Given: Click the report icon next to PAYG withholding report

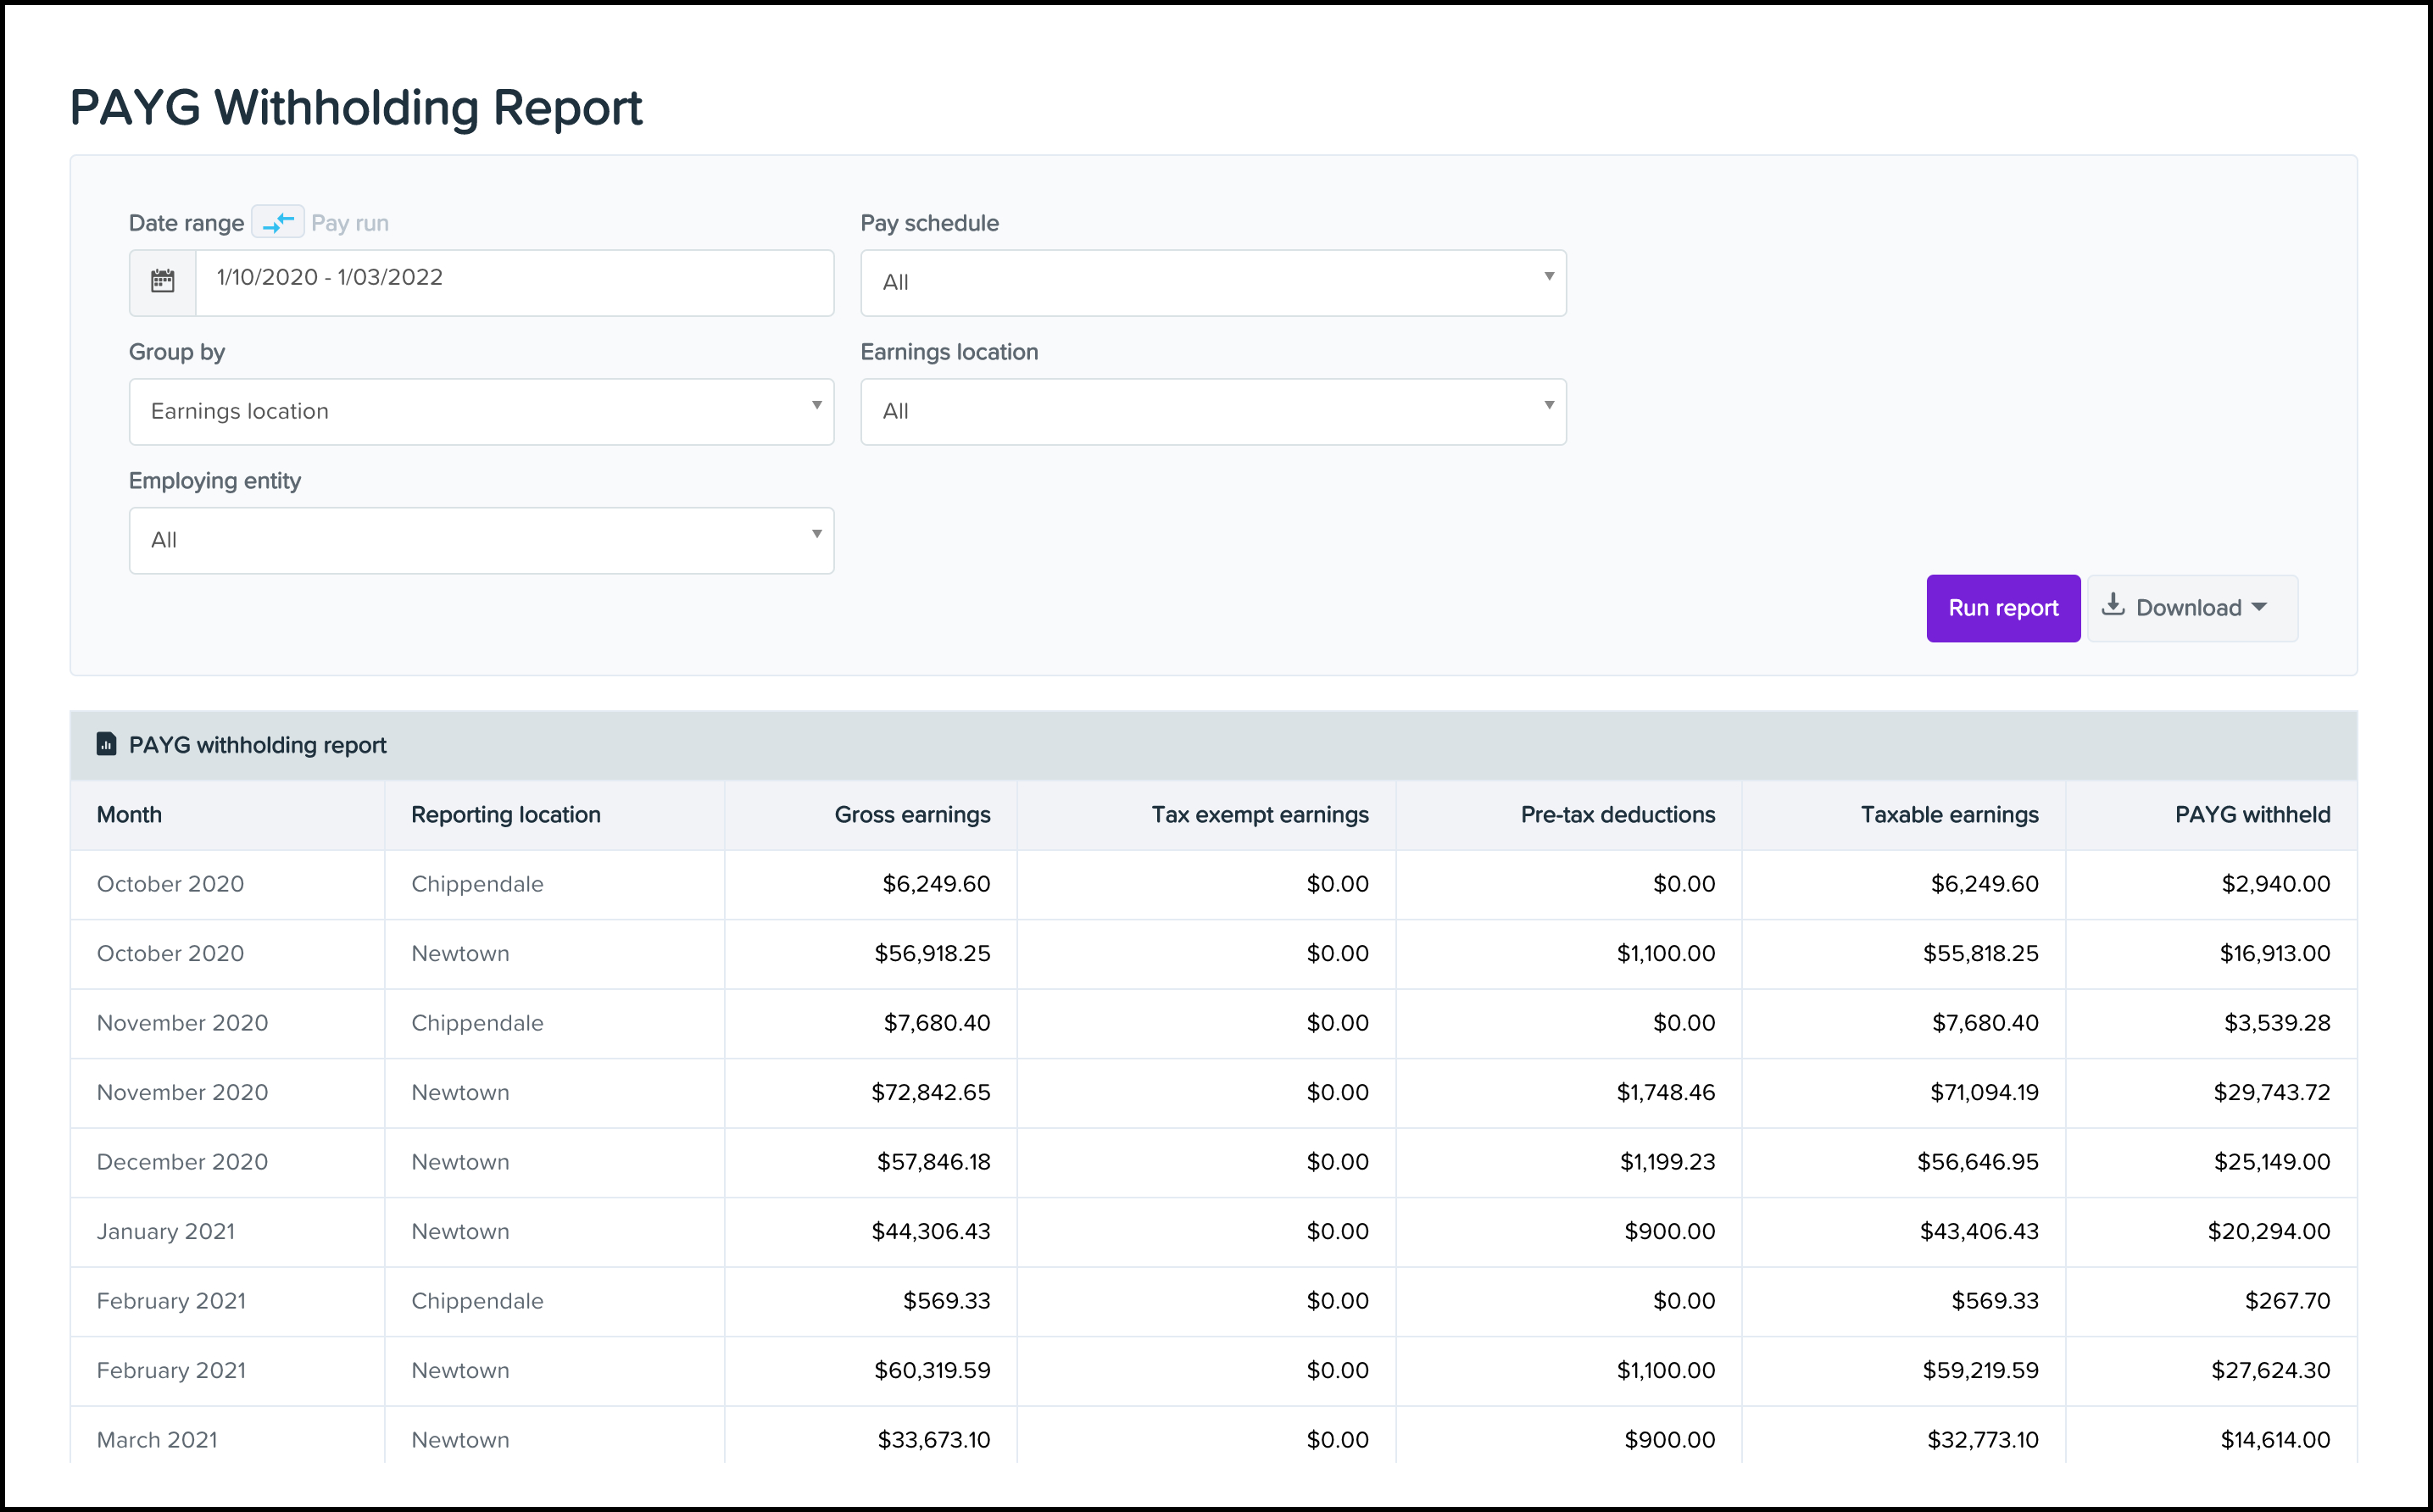Looking at the screenshot, I should (106, 744).
